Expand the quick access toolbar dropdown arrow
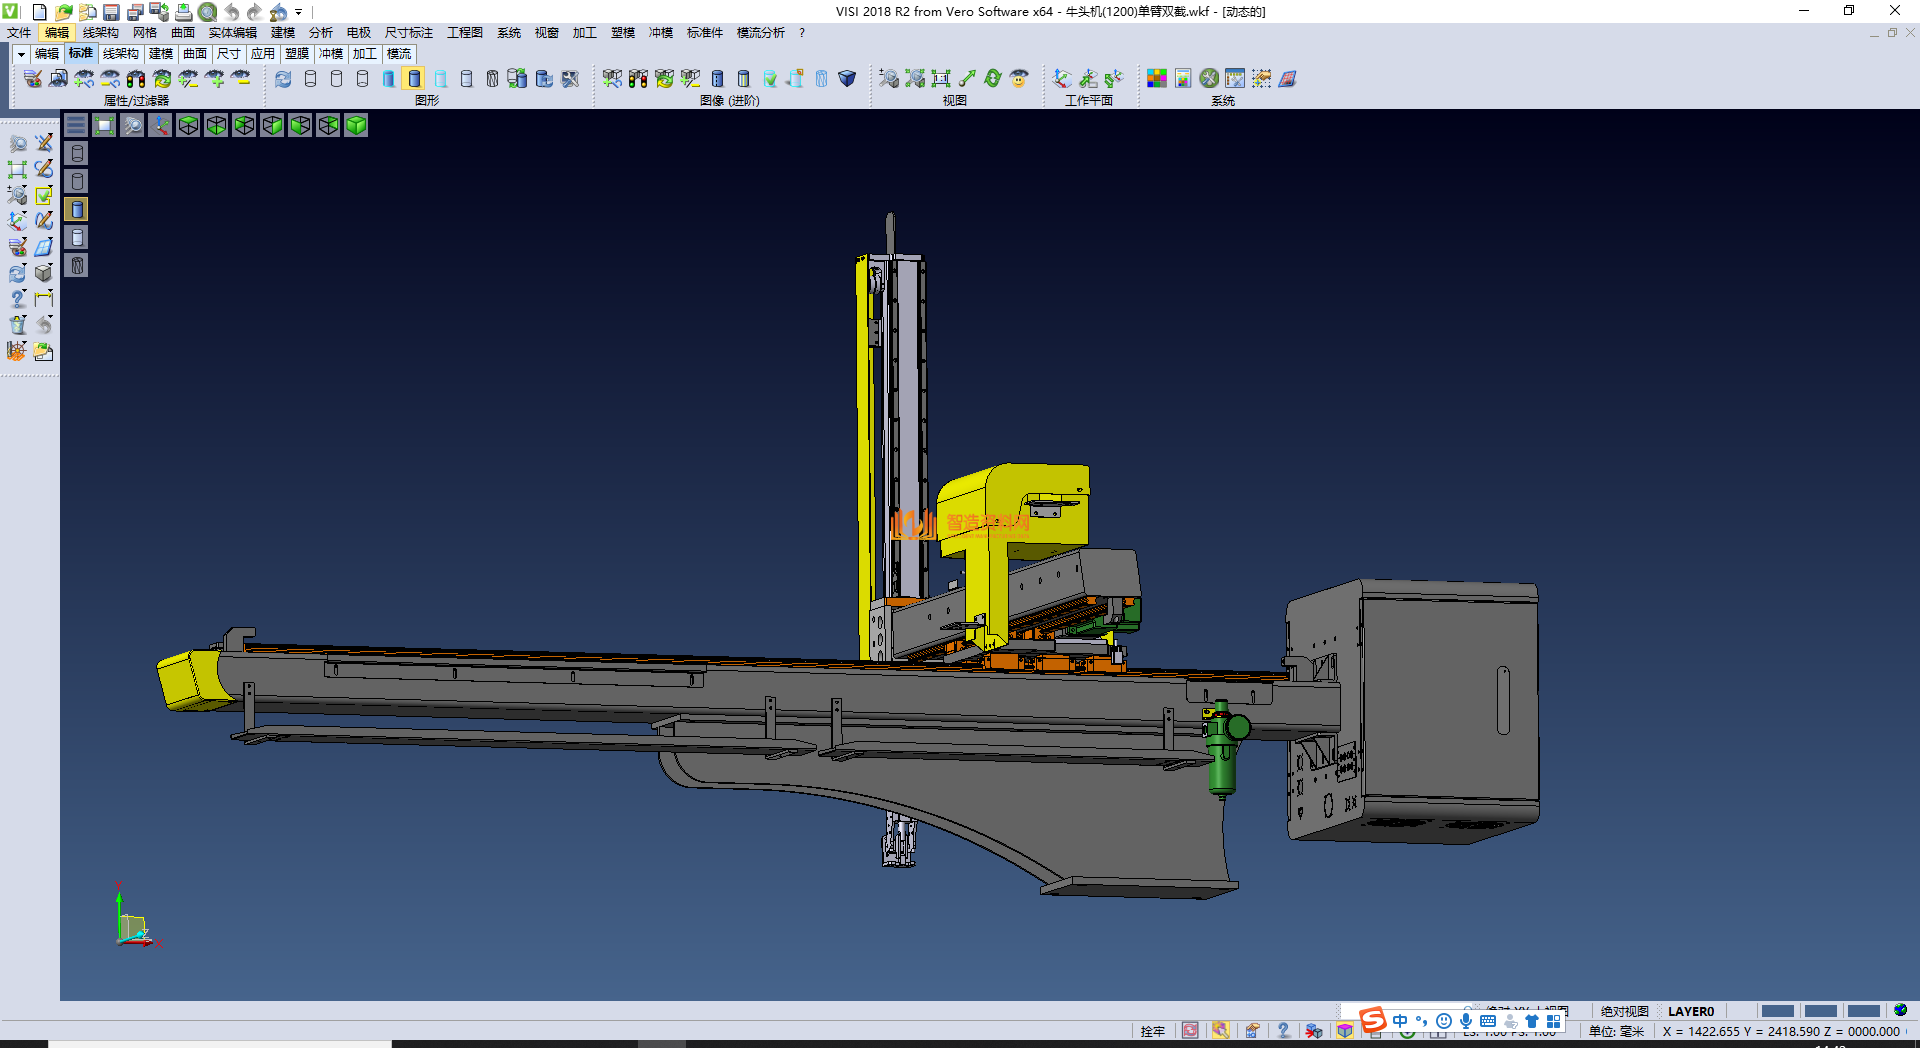The image size is (1920, 1048). pyautogui.click(x=299, y=12)
